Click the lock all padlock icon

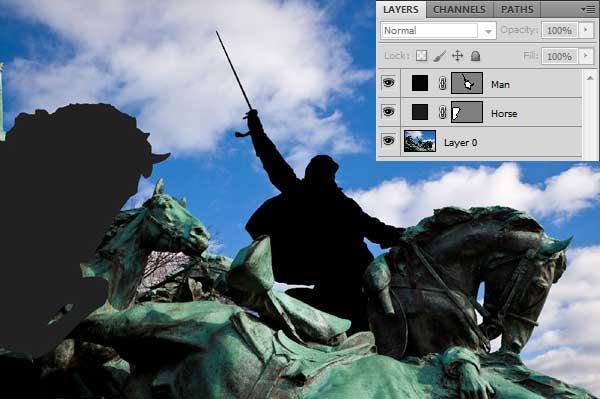point(475,56)
